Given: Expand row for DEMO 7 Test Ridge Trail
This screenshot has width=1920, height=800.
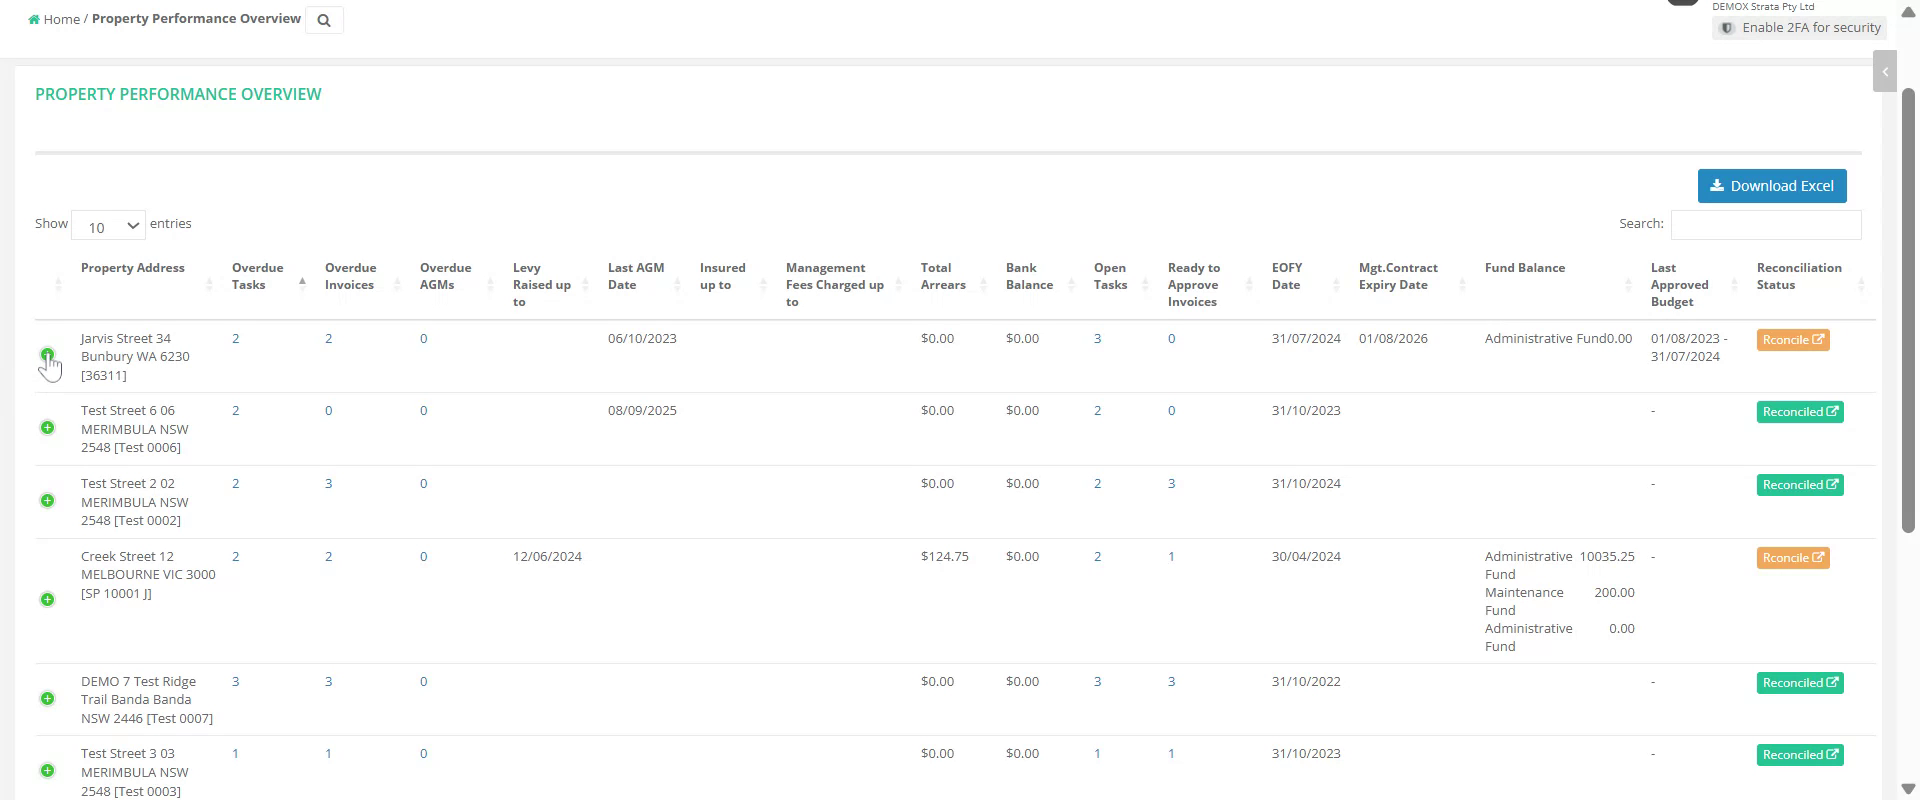Looking at the screenshot, I should pyautogui.click(x=47, y=699).
